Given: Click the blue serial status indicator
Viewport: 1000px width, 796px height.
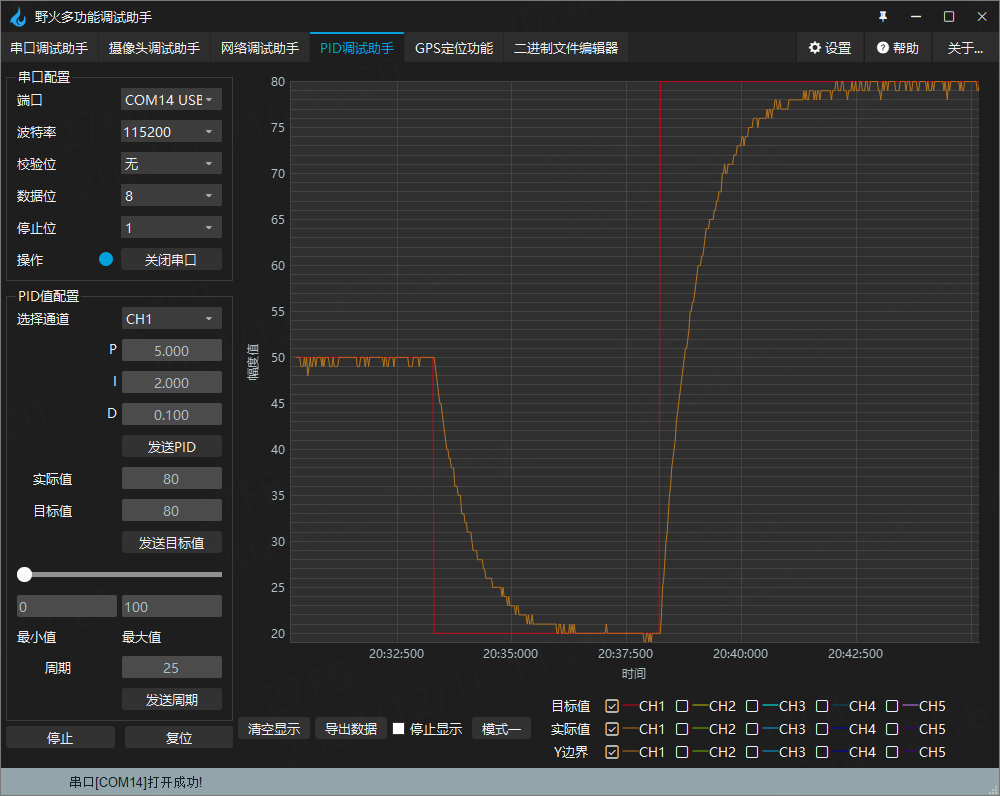Looking at the screenshot, I should 106,259.
